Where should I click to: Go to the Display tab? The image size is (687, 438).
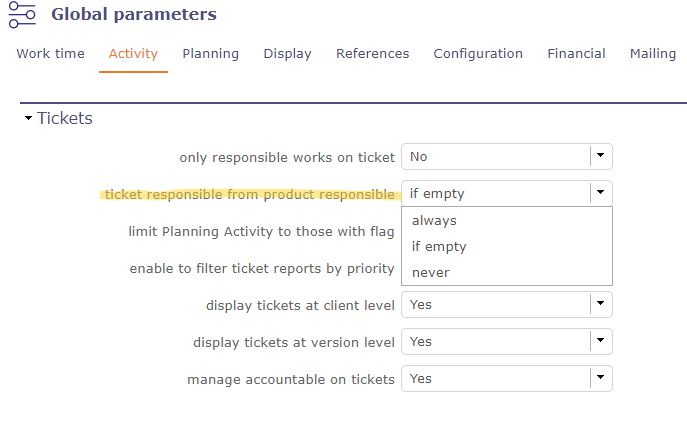287,54
